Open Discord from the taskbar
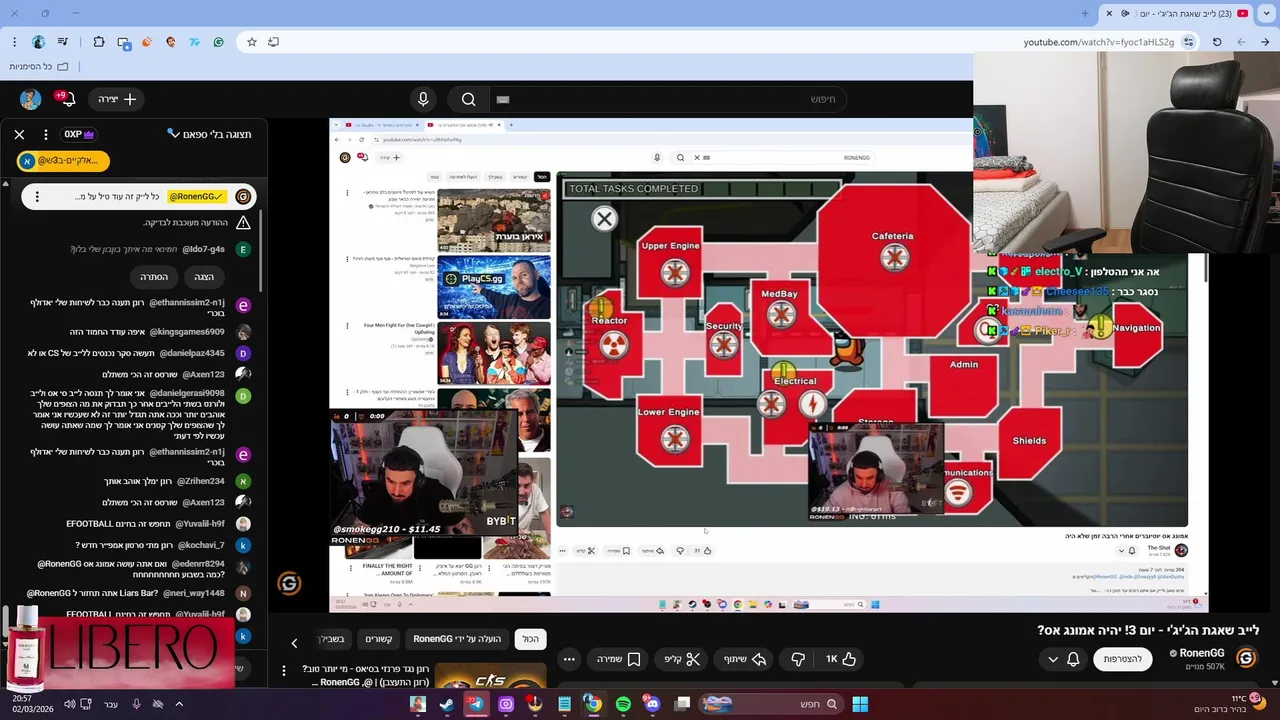The height and width of the screenshot is (720, 1280). pos(652,704)
